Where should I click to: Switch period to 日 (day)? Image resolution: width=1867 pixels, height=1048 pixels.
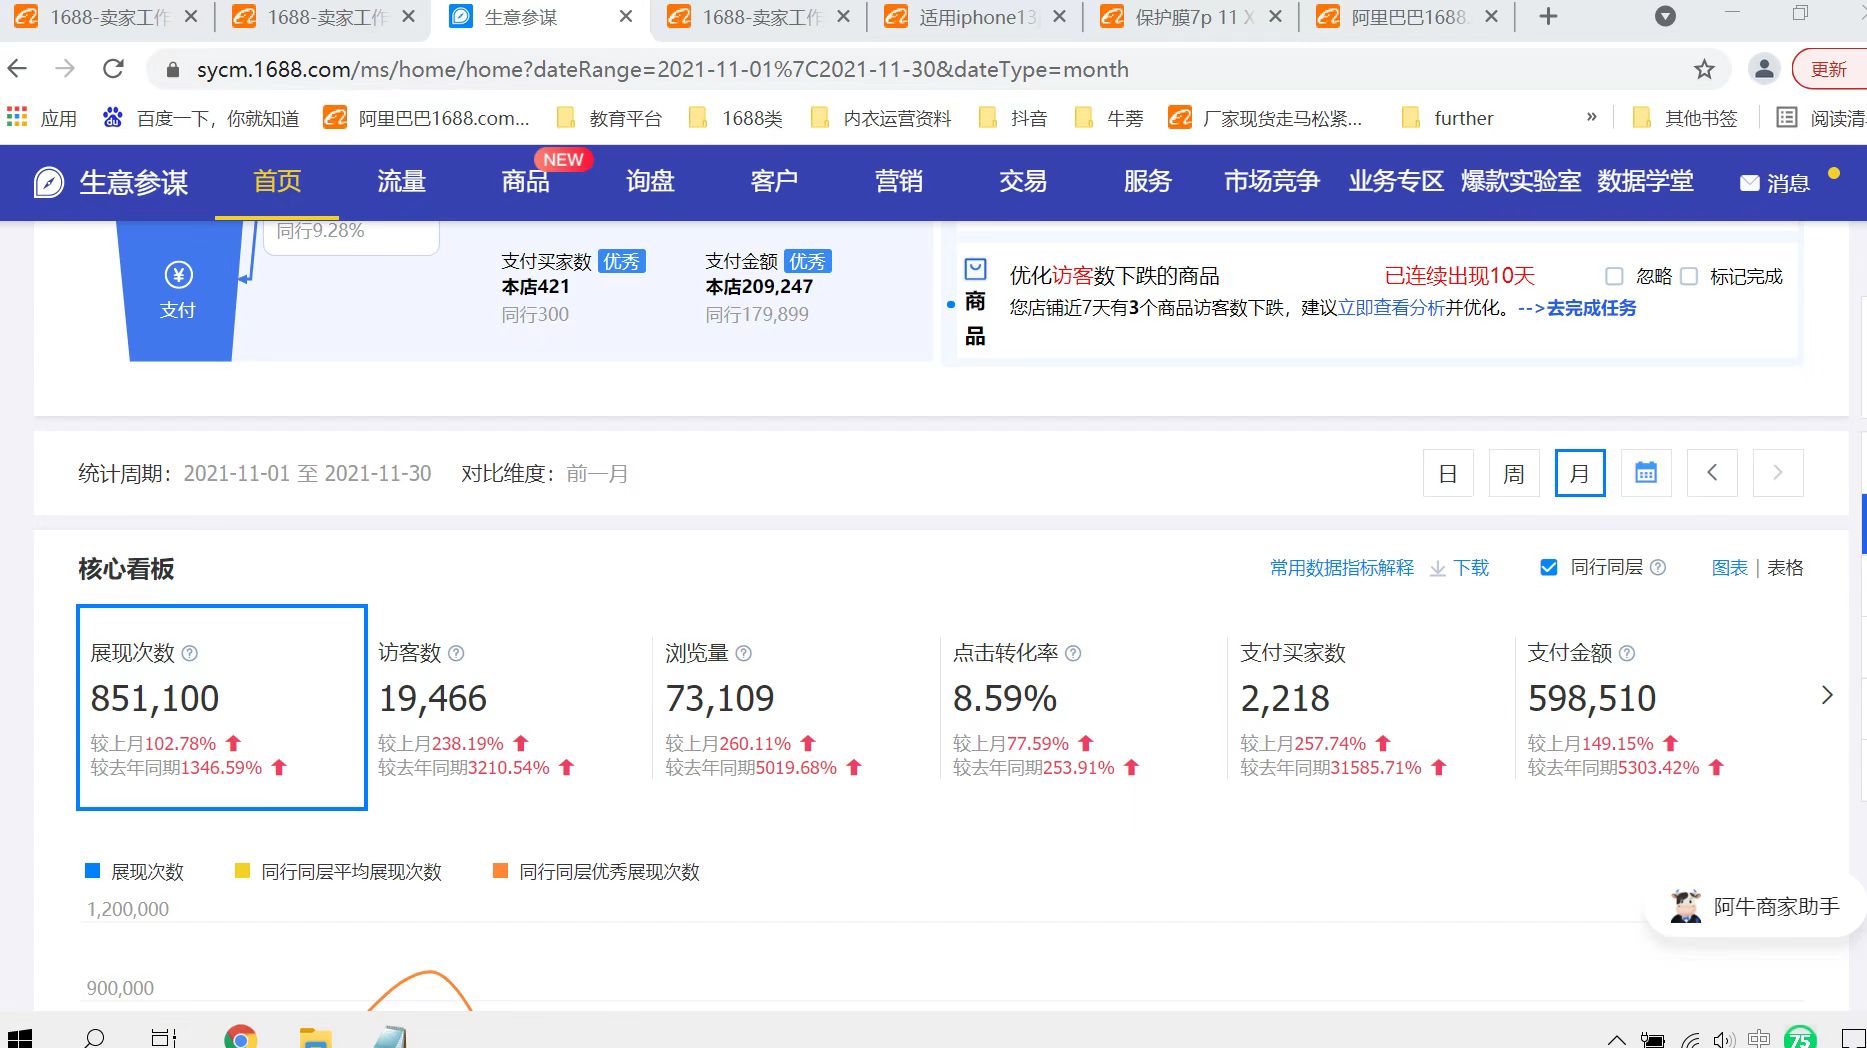[1448, 473]
